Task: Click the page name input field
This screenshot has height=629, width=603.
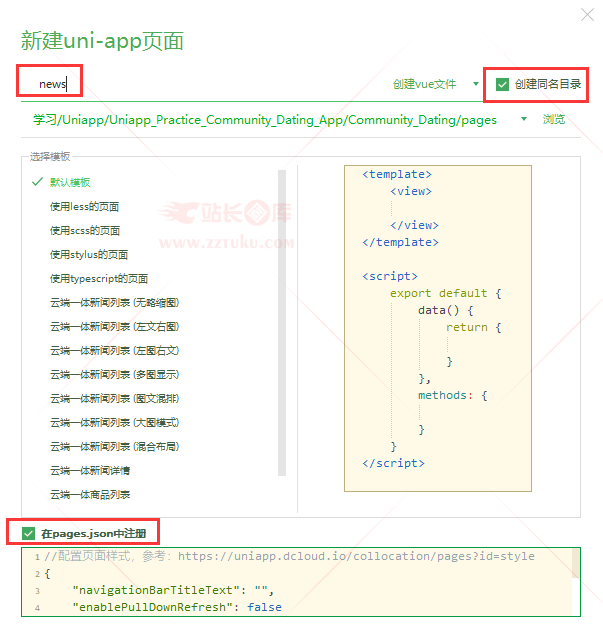Action: coord(200,84)
